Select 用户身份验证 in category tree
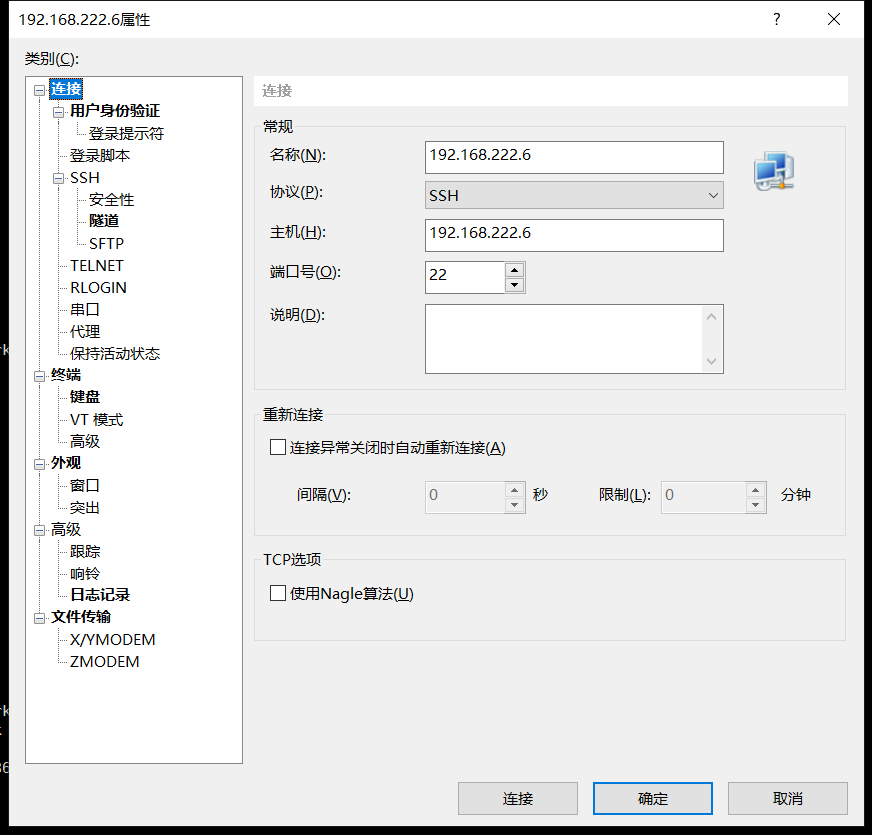The image size is (872, 835). click(115, 111)
